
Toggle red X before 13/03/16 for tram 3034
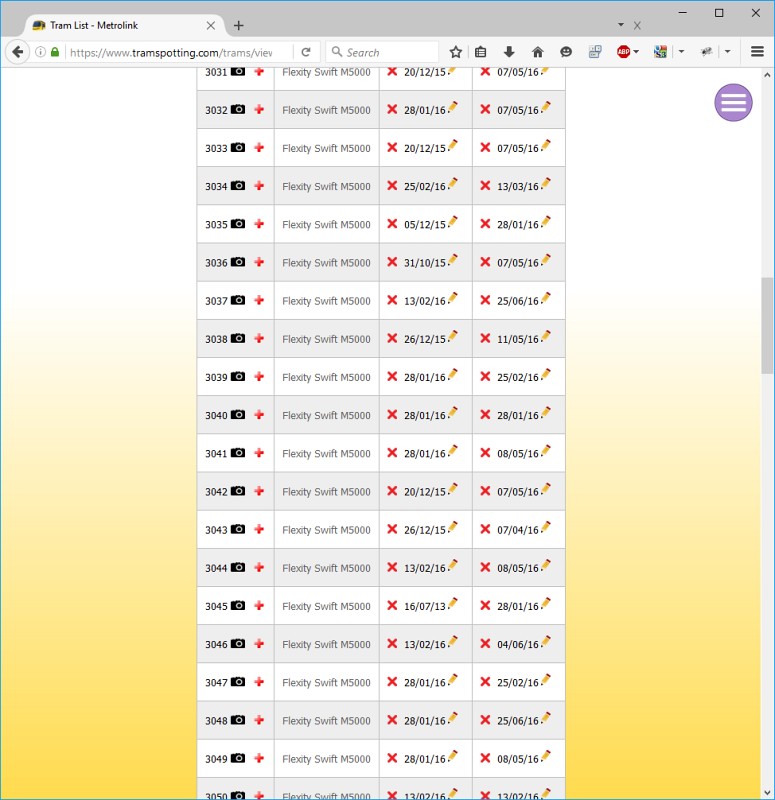coord(485,185)
